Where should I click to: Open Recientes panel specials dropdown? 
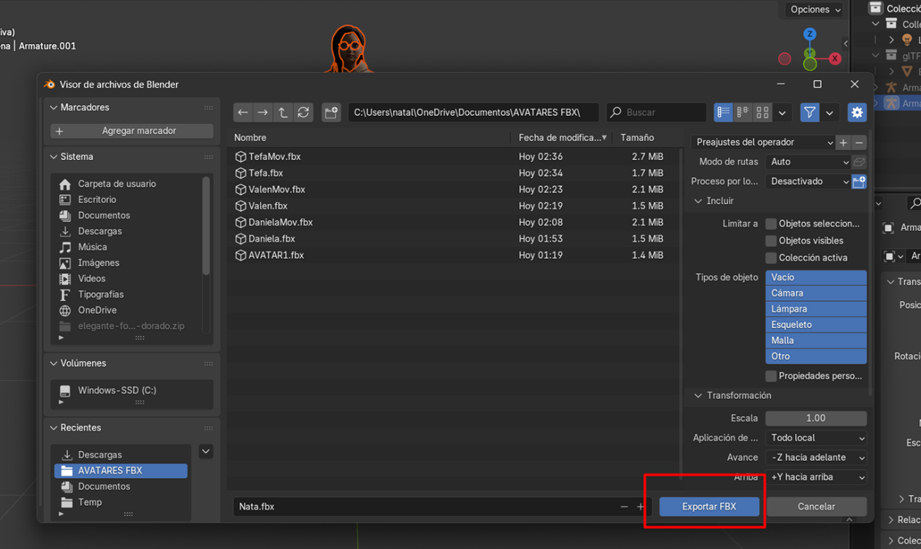[206, 452]
